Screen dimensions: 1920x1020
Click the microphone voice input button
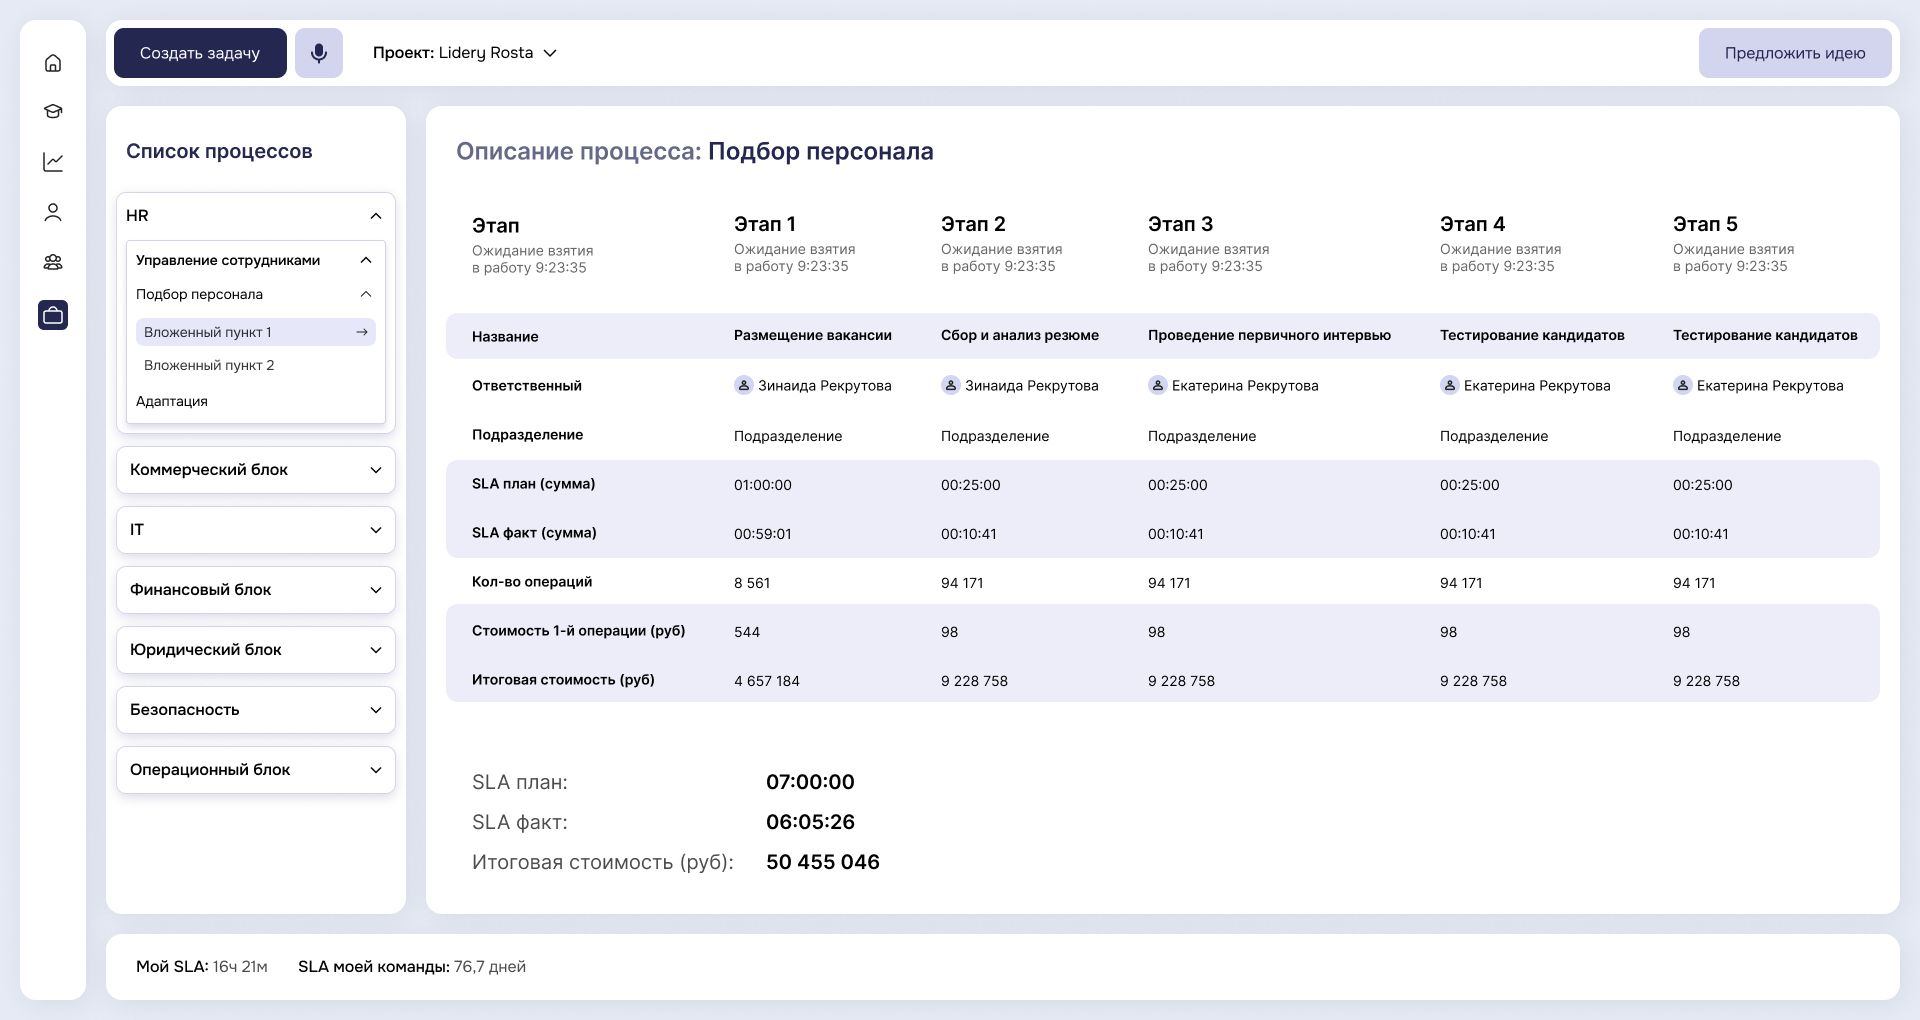coord(319,53)
